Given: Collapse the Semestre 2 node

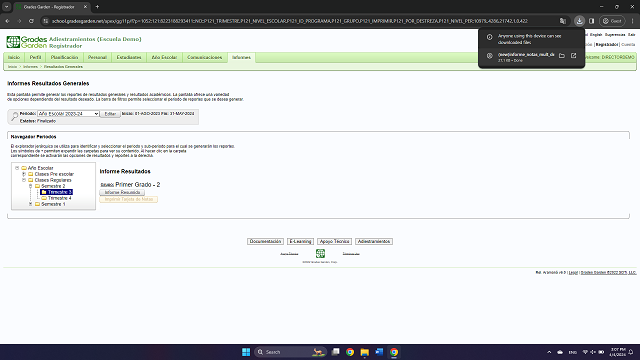Looking at the screenshot, I should pos(30,186).
